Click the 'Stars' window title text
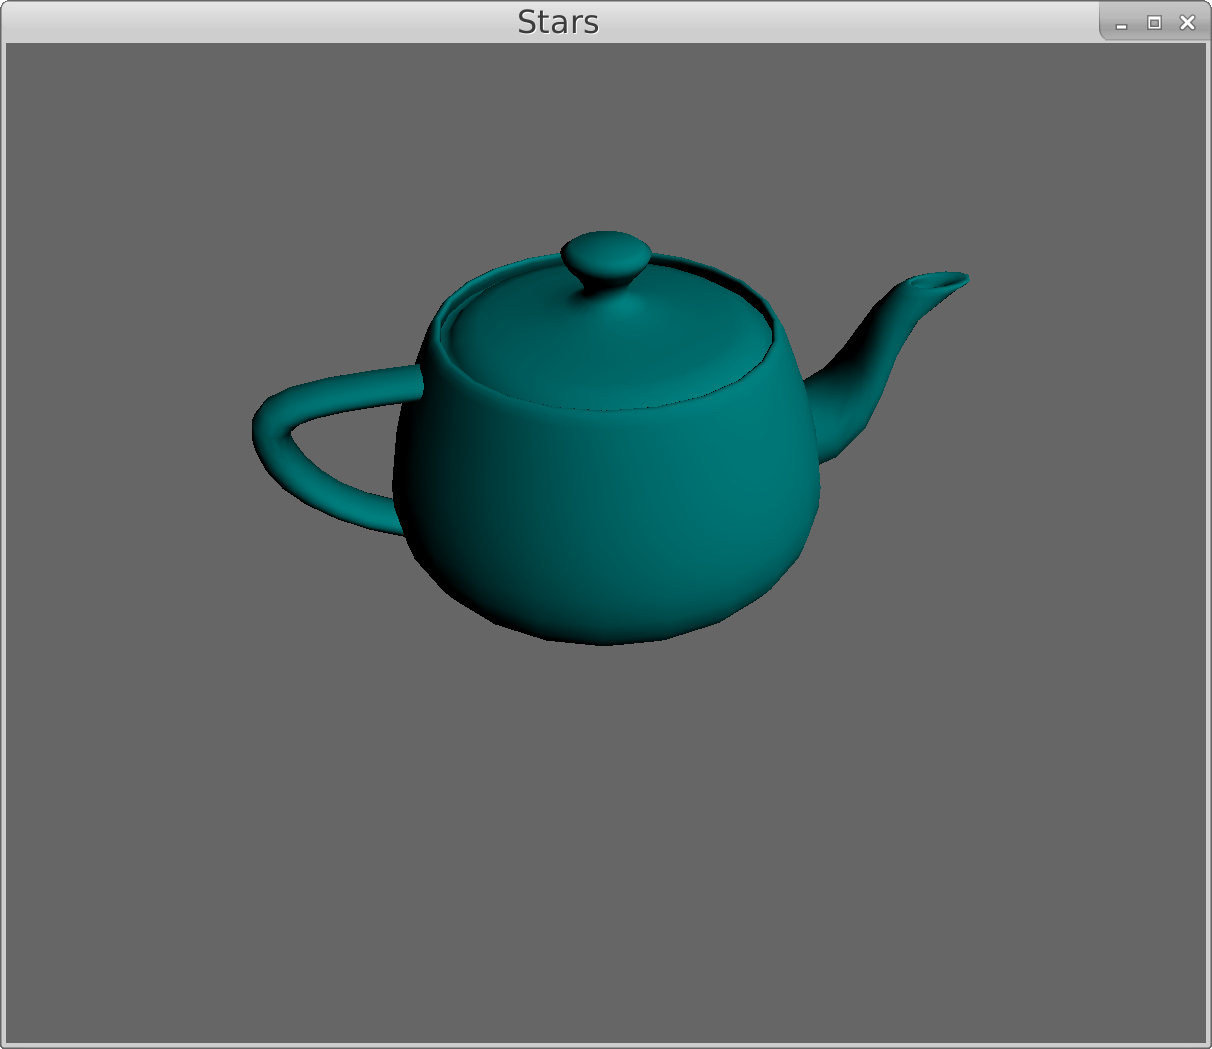Screen dimensions: 1212x1049 click(557, 22)
